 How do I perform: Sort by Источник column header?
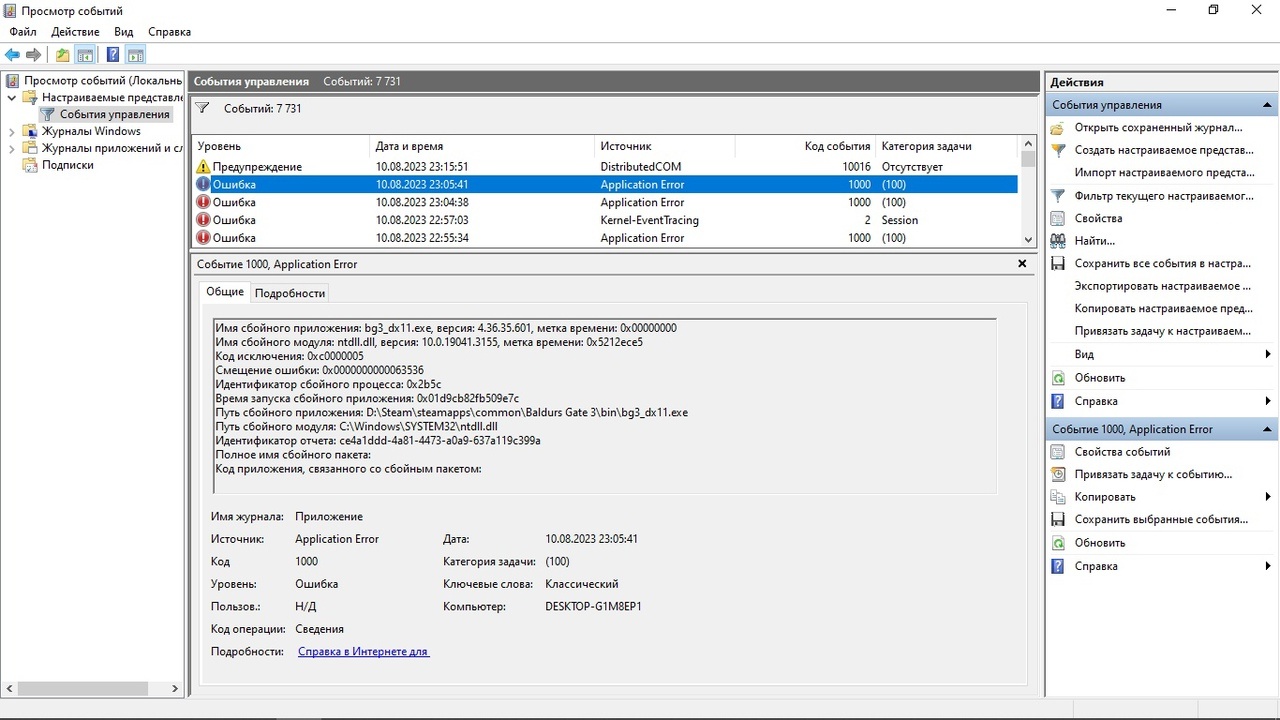[665, 146]
